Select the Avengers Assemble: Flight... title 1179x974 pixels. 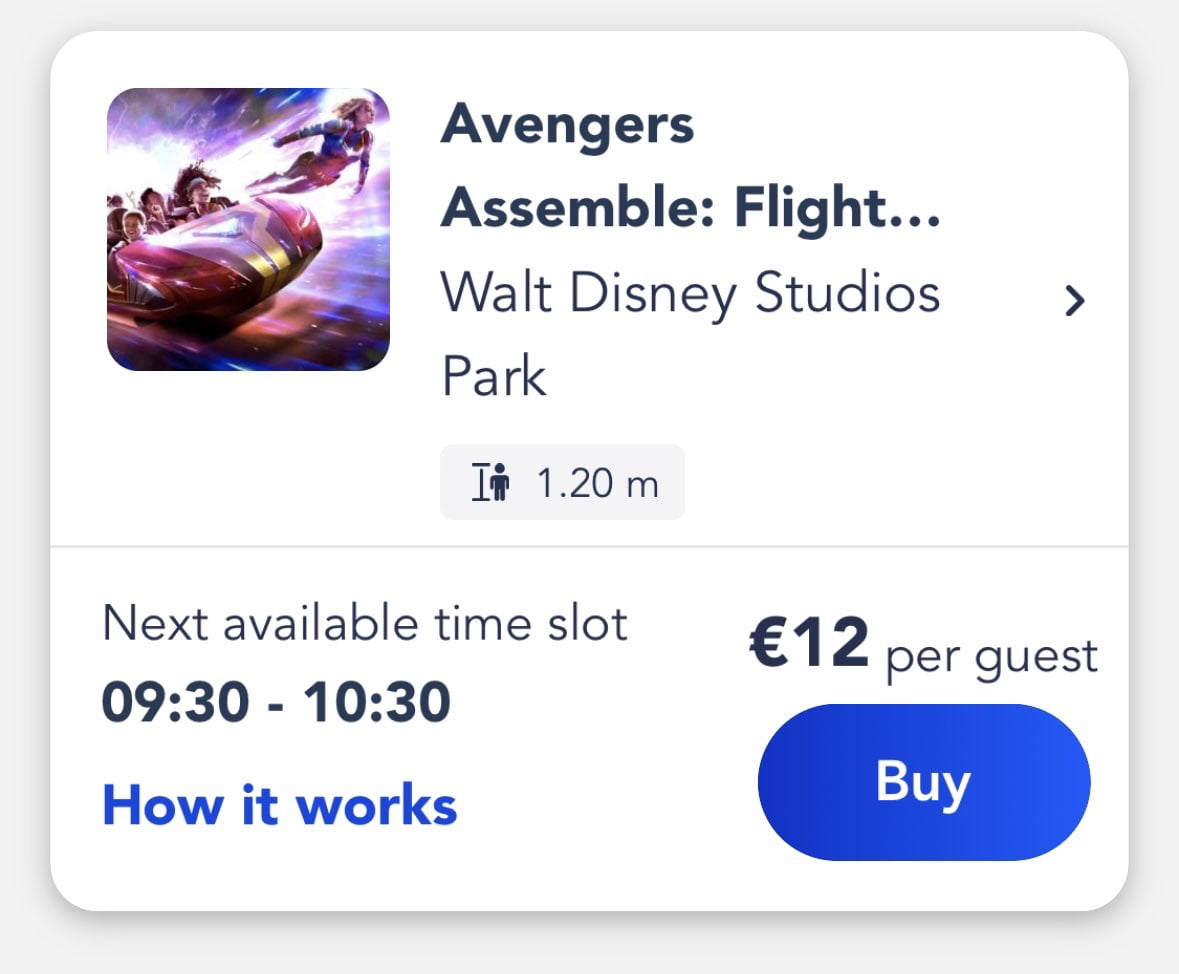690,166
